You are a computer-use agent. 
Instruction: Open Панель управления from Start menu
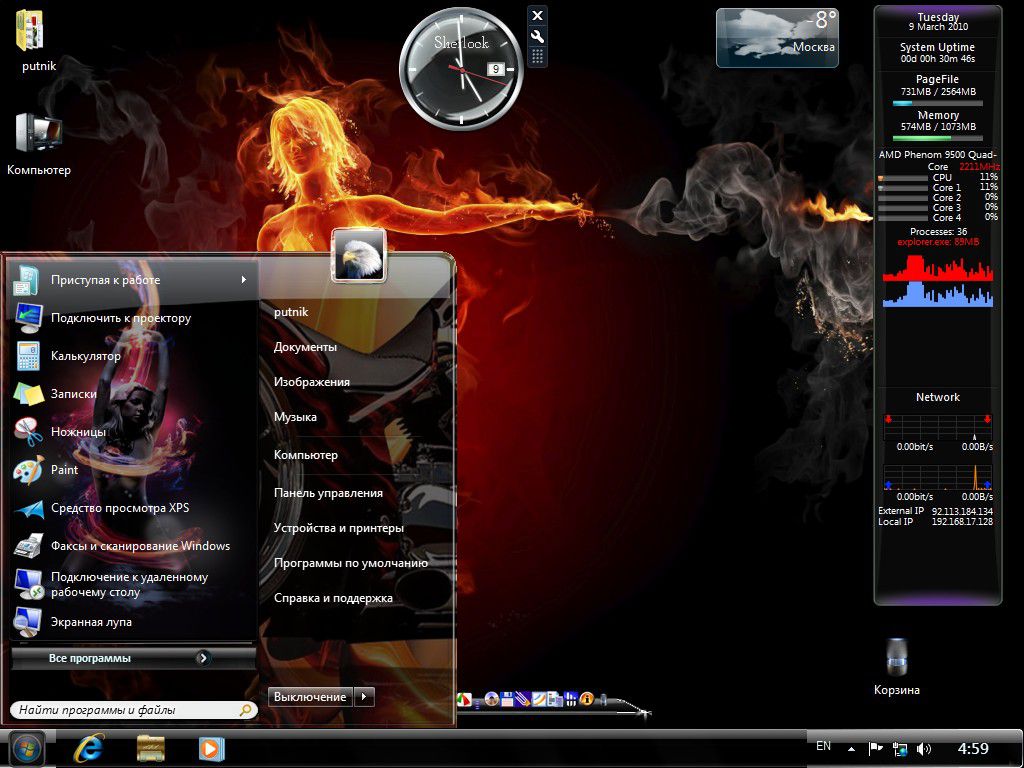click(x=328, y=493)
